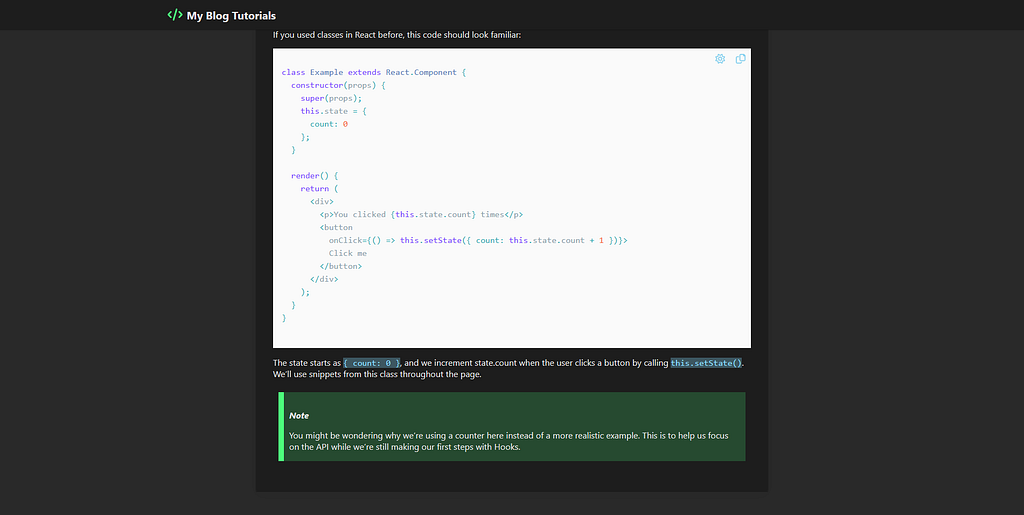
Task: Click the code brackets logo icon
Action: [x=174, y=15]
